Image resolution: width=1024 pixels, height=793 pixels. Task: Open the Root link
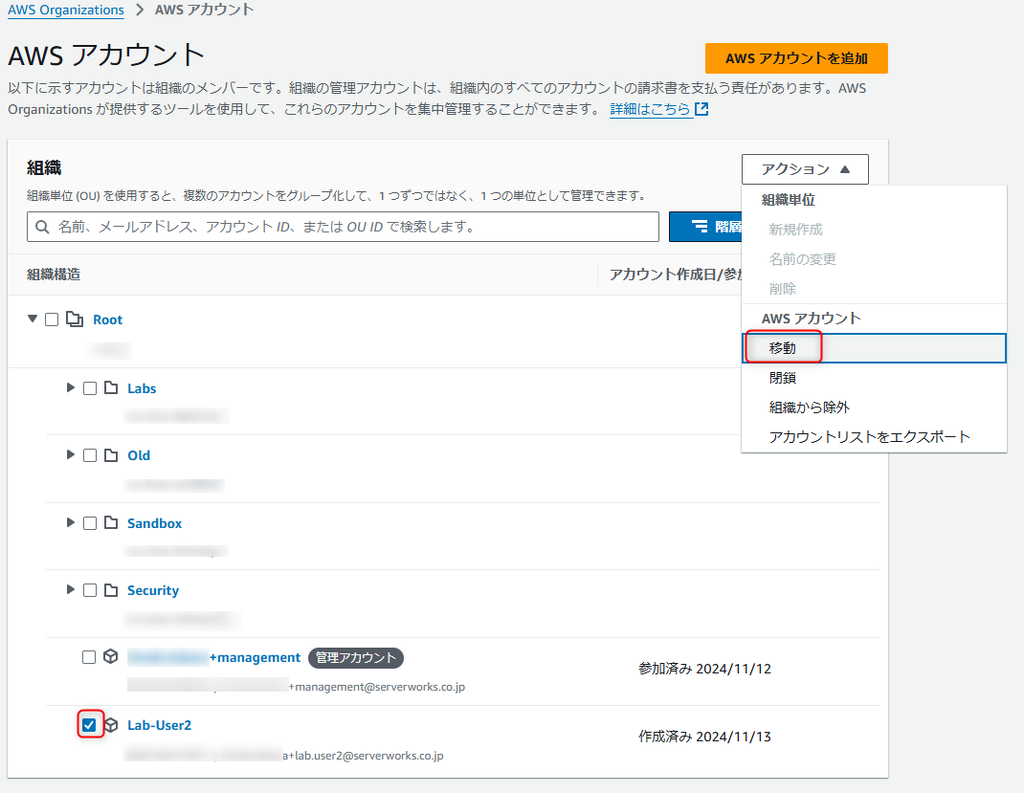(108, 319)
